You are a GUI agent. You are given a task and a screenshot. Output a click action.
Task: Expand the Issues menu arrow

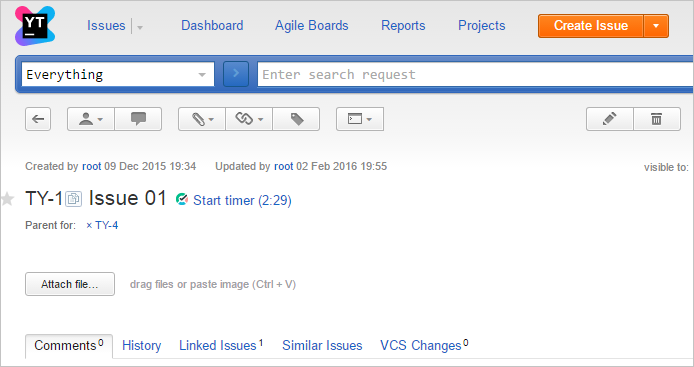pyautogui.click(x=140, y=27)
